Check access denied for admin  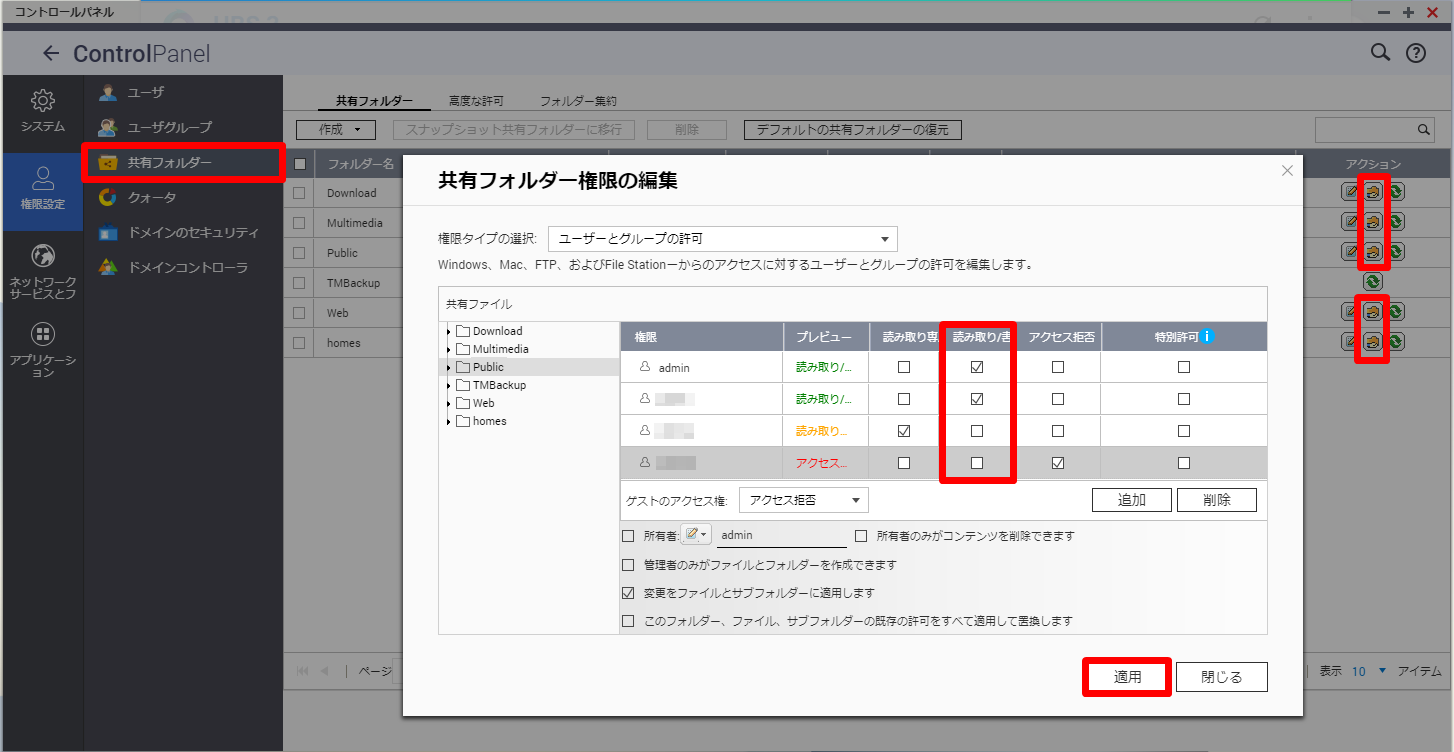1058,367
